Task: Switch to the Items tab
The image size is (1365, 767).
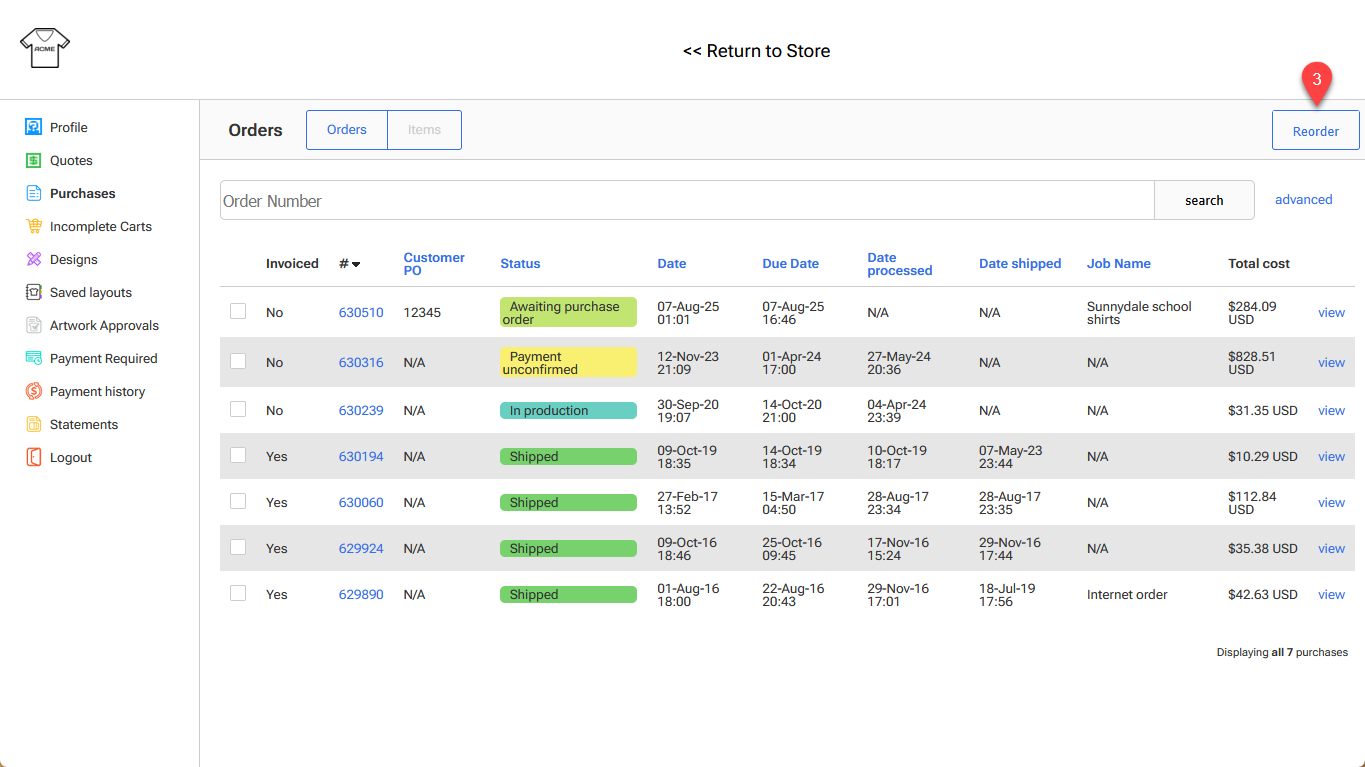Action: [424, 130]
